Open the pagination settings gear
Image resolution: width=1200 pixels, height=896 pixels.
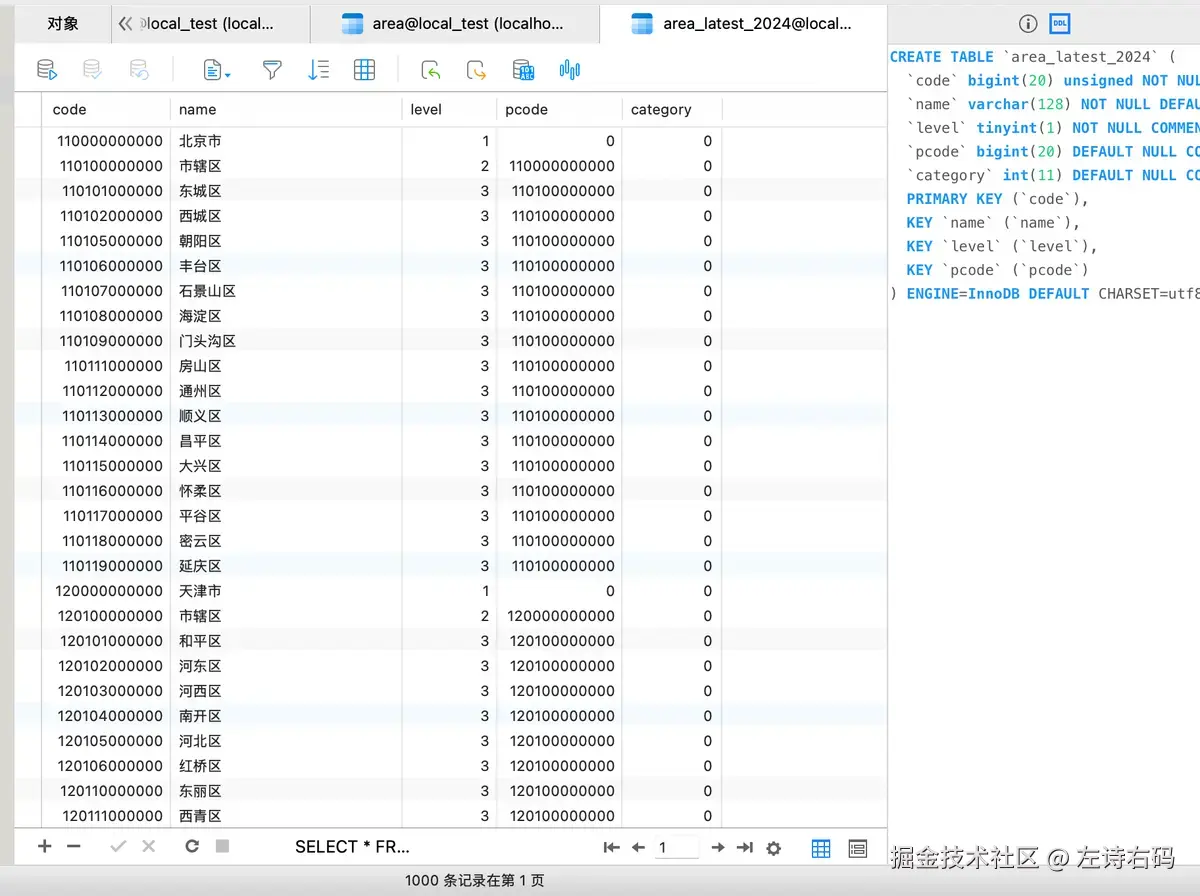coord(773,848)
